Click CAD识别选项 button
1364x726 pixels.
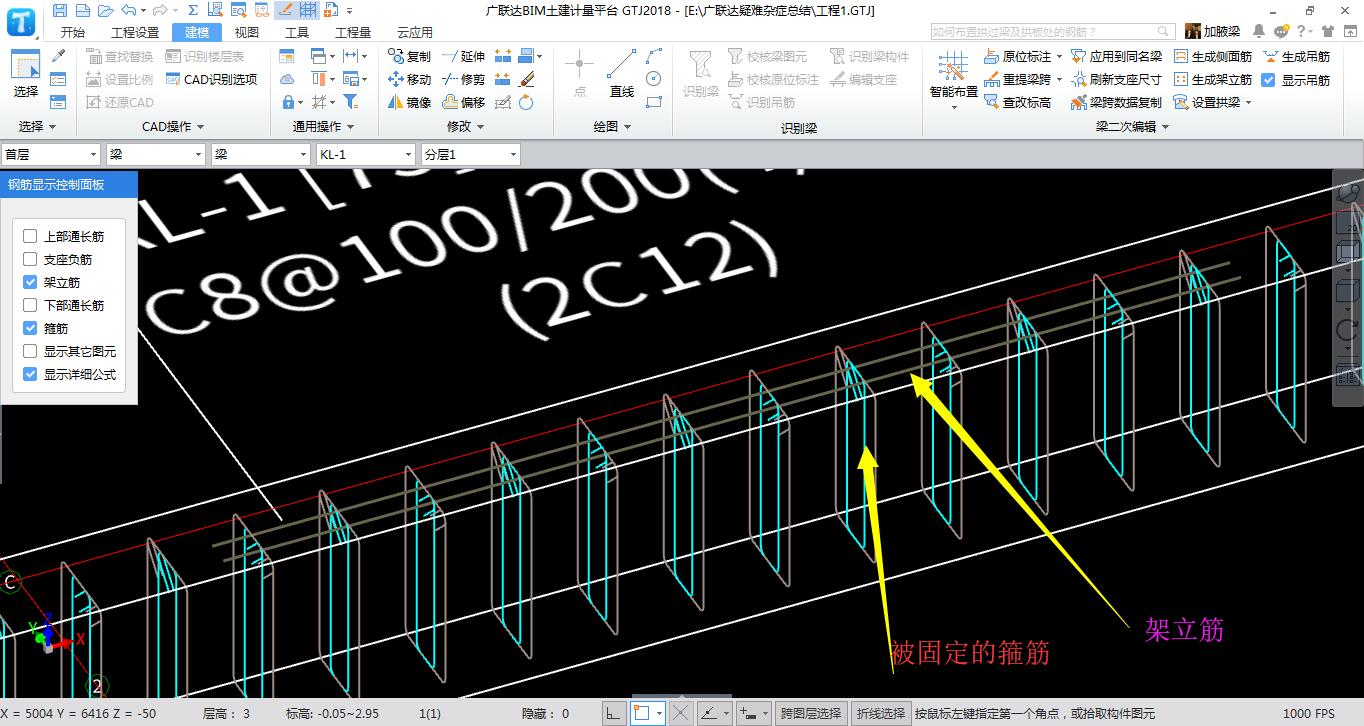211,79
